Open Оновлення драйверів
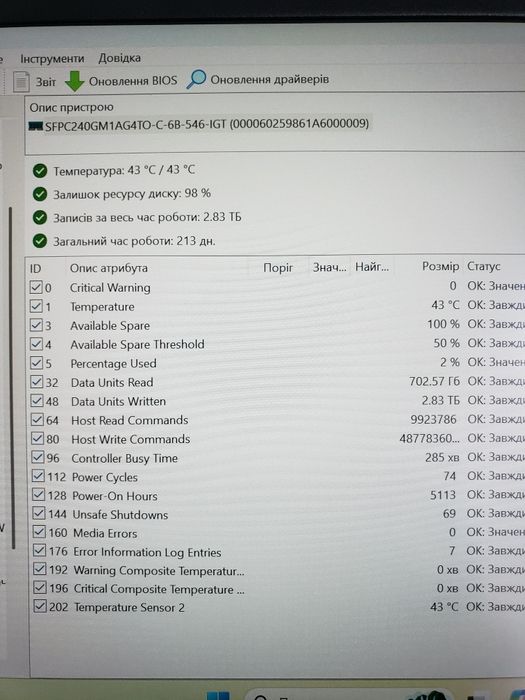 tap(270, 79)
